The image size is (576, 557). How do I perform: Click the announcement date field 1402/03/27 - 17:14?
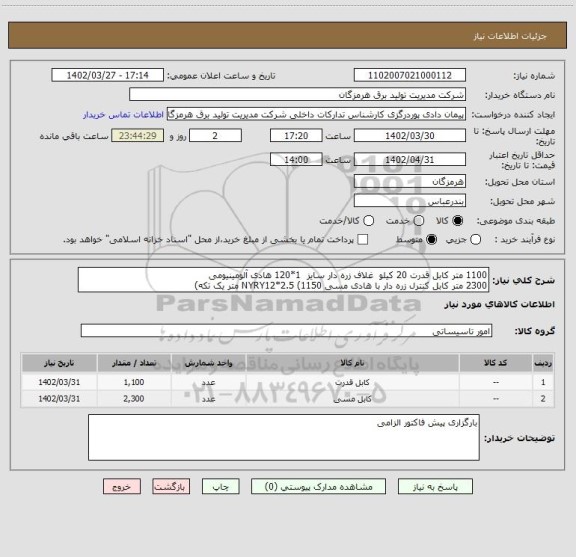pos(108,75)
